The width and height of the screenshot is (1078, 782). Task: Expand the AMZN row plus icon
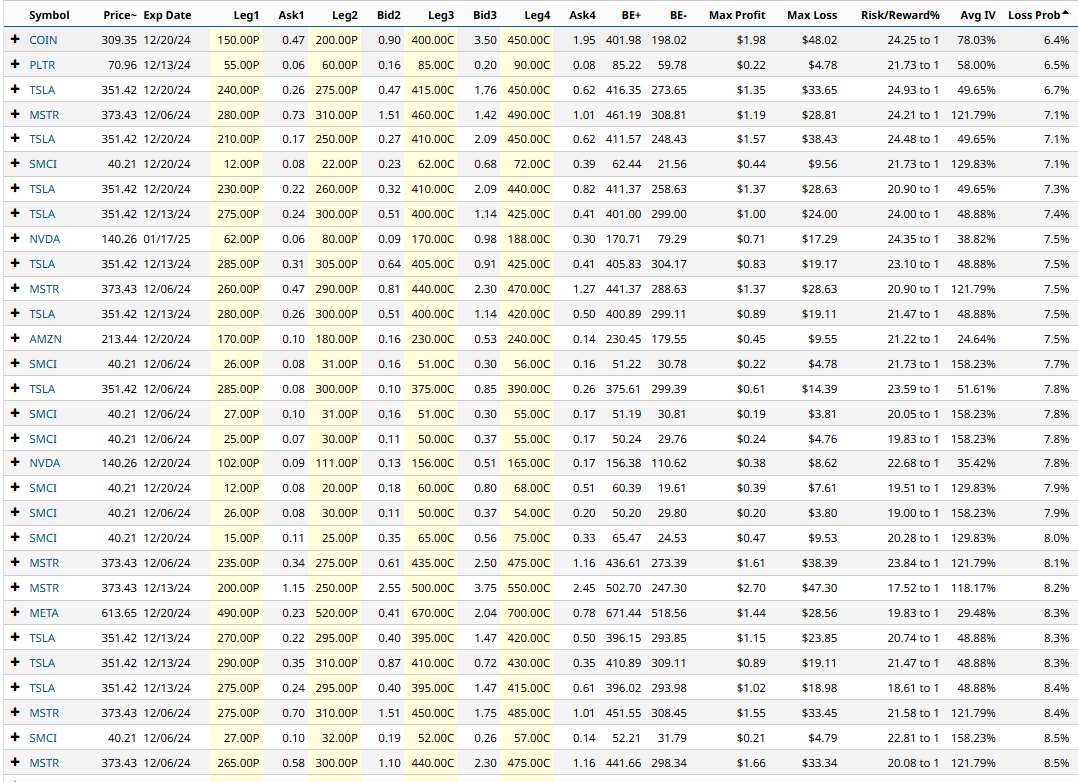point(15,338)
